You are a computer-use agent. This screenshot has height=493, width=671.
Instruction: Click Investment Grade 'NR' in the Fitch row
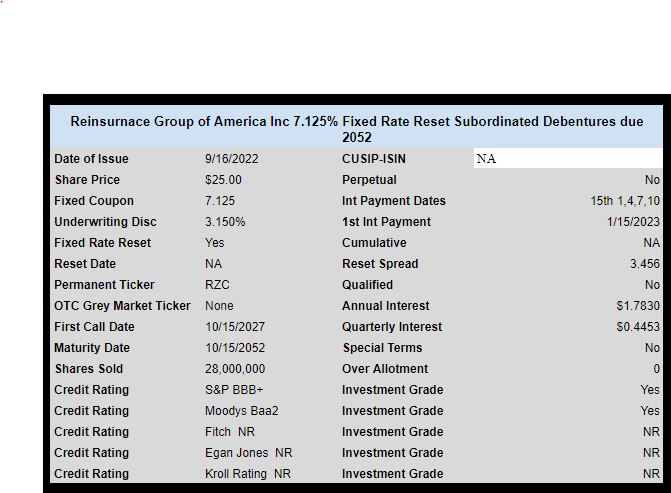click(x=651, y=432)
